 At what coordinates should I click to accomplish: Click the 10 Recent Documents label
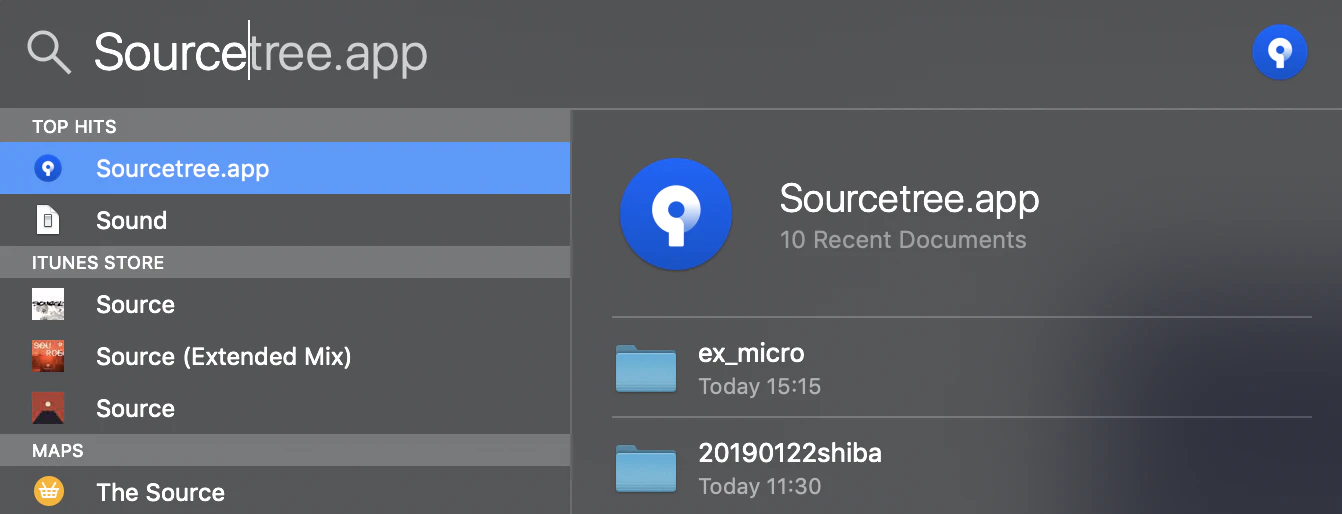tap(903, 240)
